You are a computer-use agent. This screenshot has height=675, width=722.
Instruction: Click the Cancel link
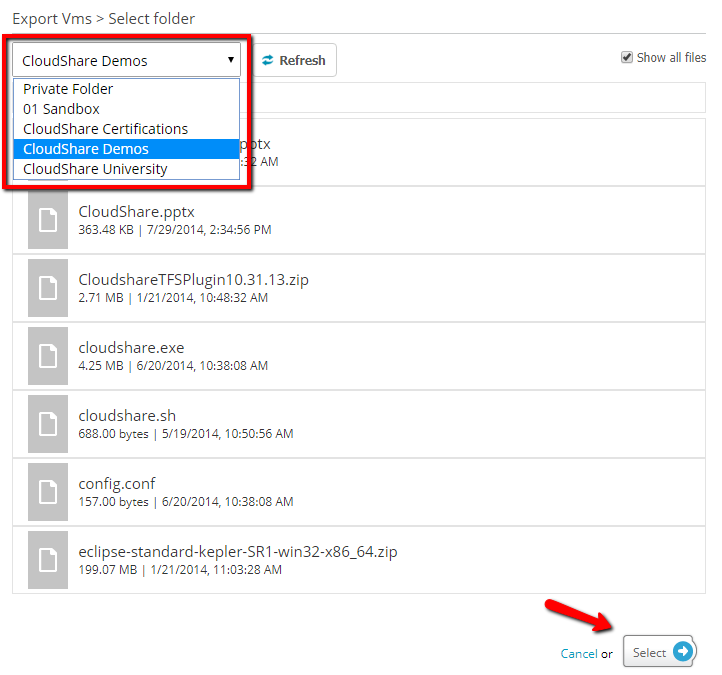pos(579,654)
